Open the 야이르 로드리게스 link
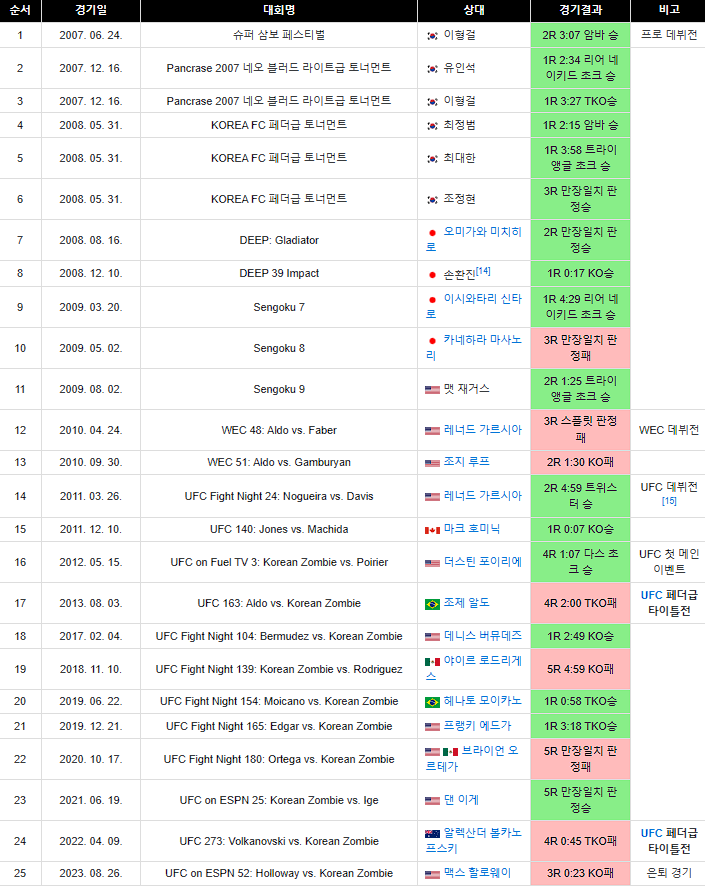Screen dimensions: 705x886 (482, 661)
